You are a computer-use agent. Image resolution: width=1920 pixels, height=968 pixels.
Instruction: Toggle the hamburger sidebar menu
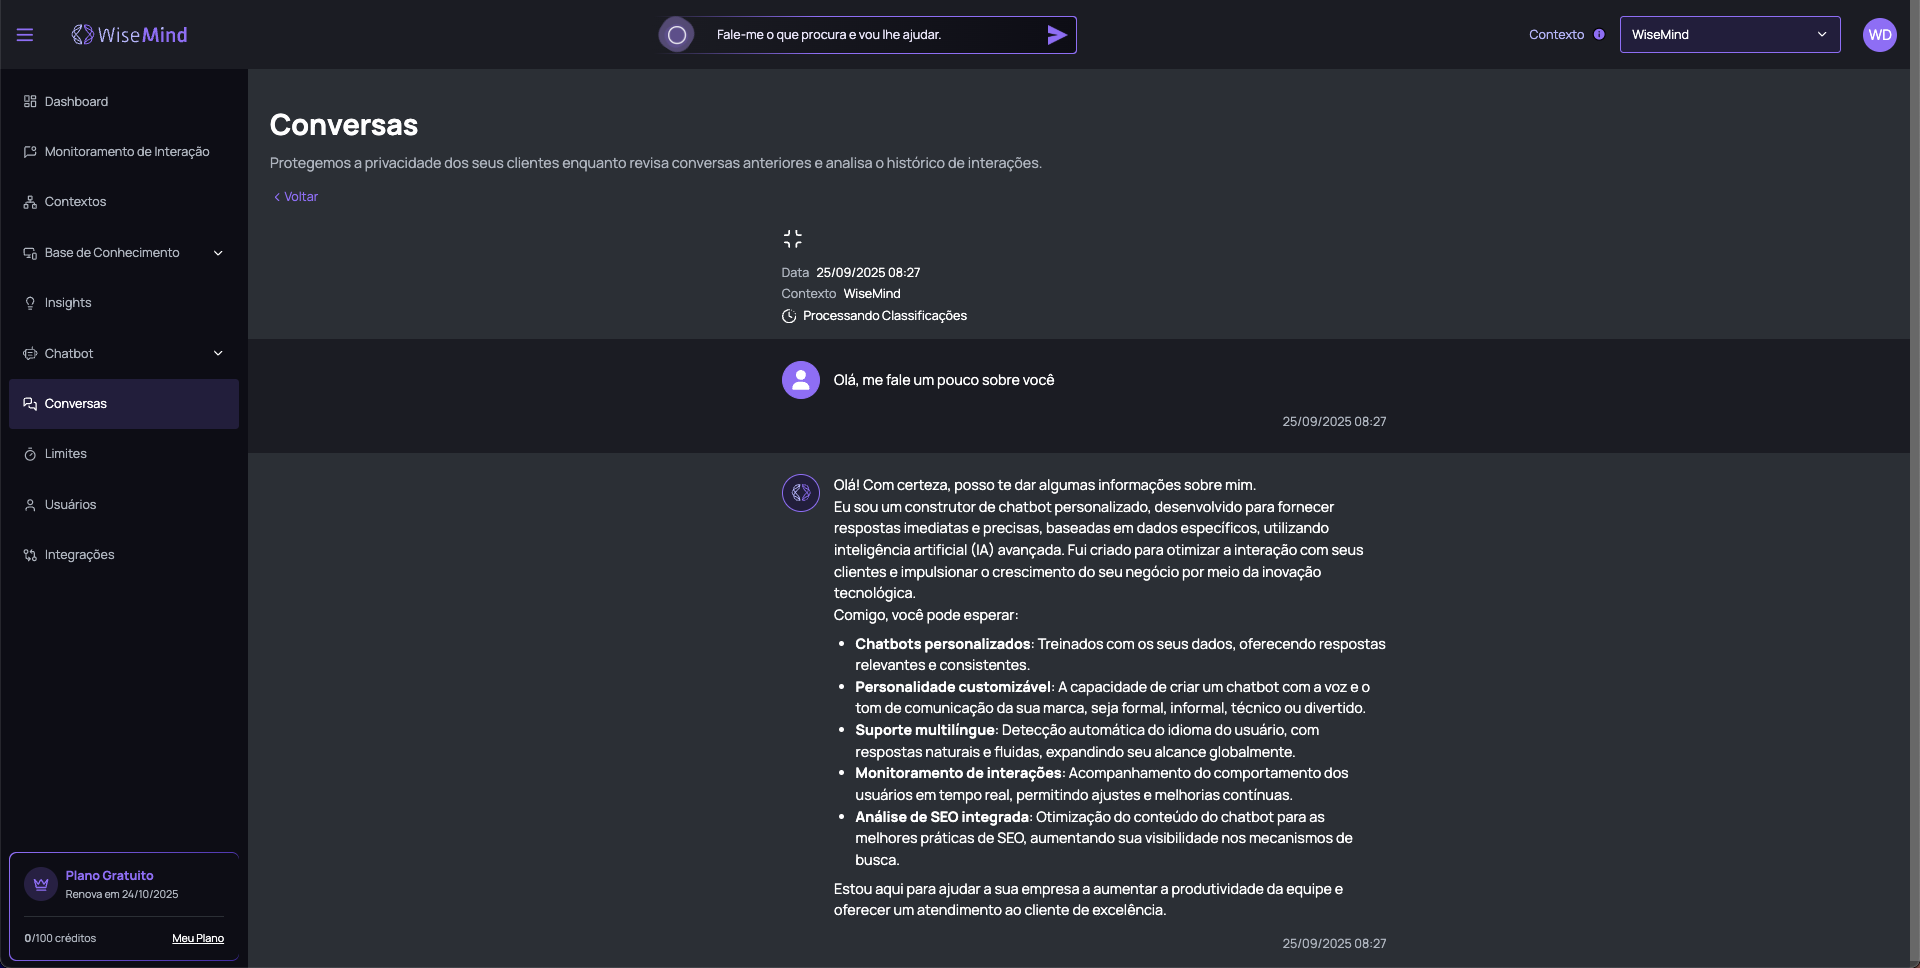click(x=25, y=35)
